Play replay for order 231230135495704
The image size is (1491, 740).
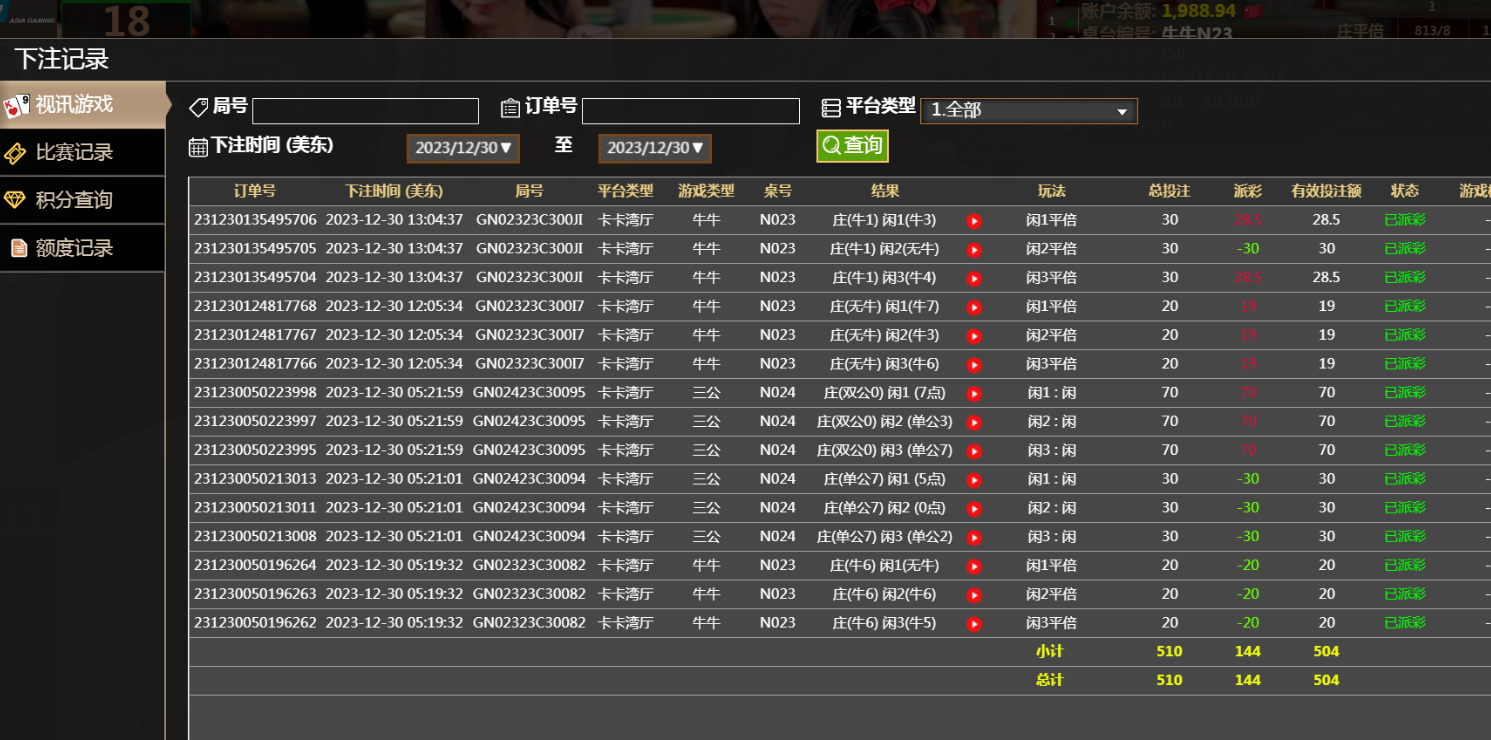pos(974,278)
